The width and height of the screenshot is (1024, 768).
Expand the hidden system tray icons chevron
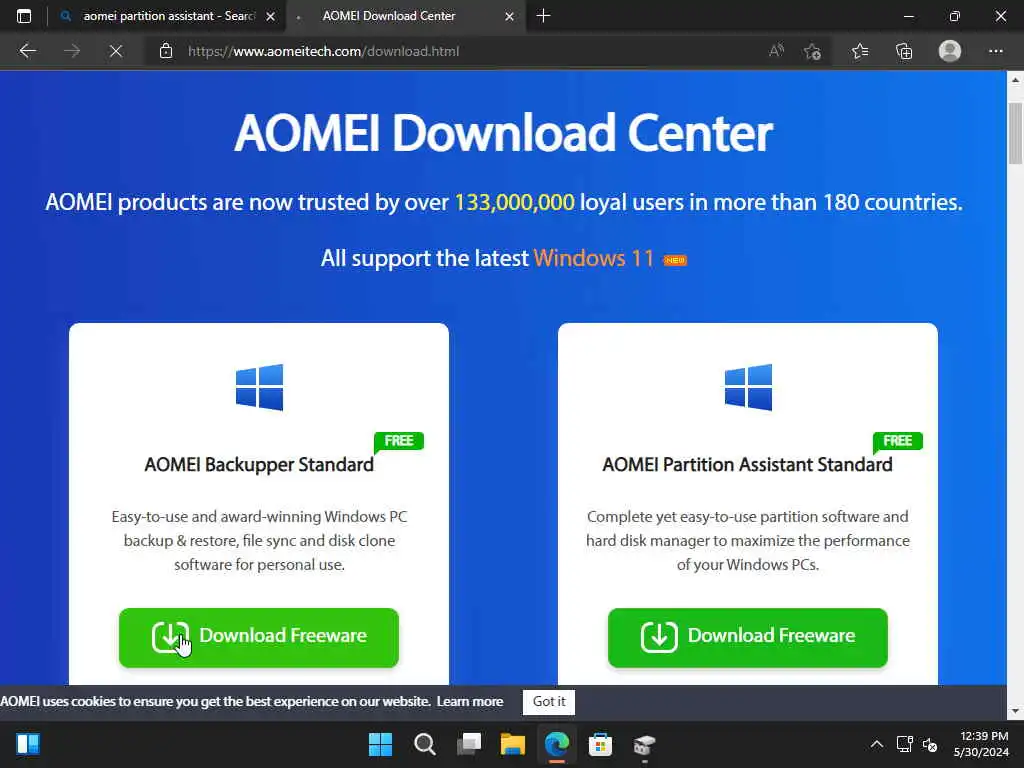click(876, 744)
